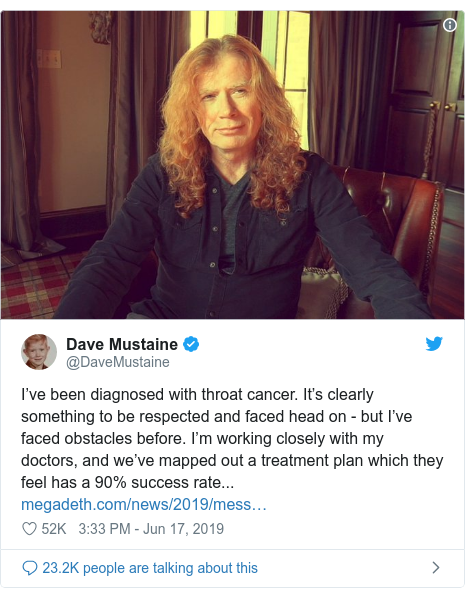
Task: Click the 3:33 PM time text
Action: 104,529
